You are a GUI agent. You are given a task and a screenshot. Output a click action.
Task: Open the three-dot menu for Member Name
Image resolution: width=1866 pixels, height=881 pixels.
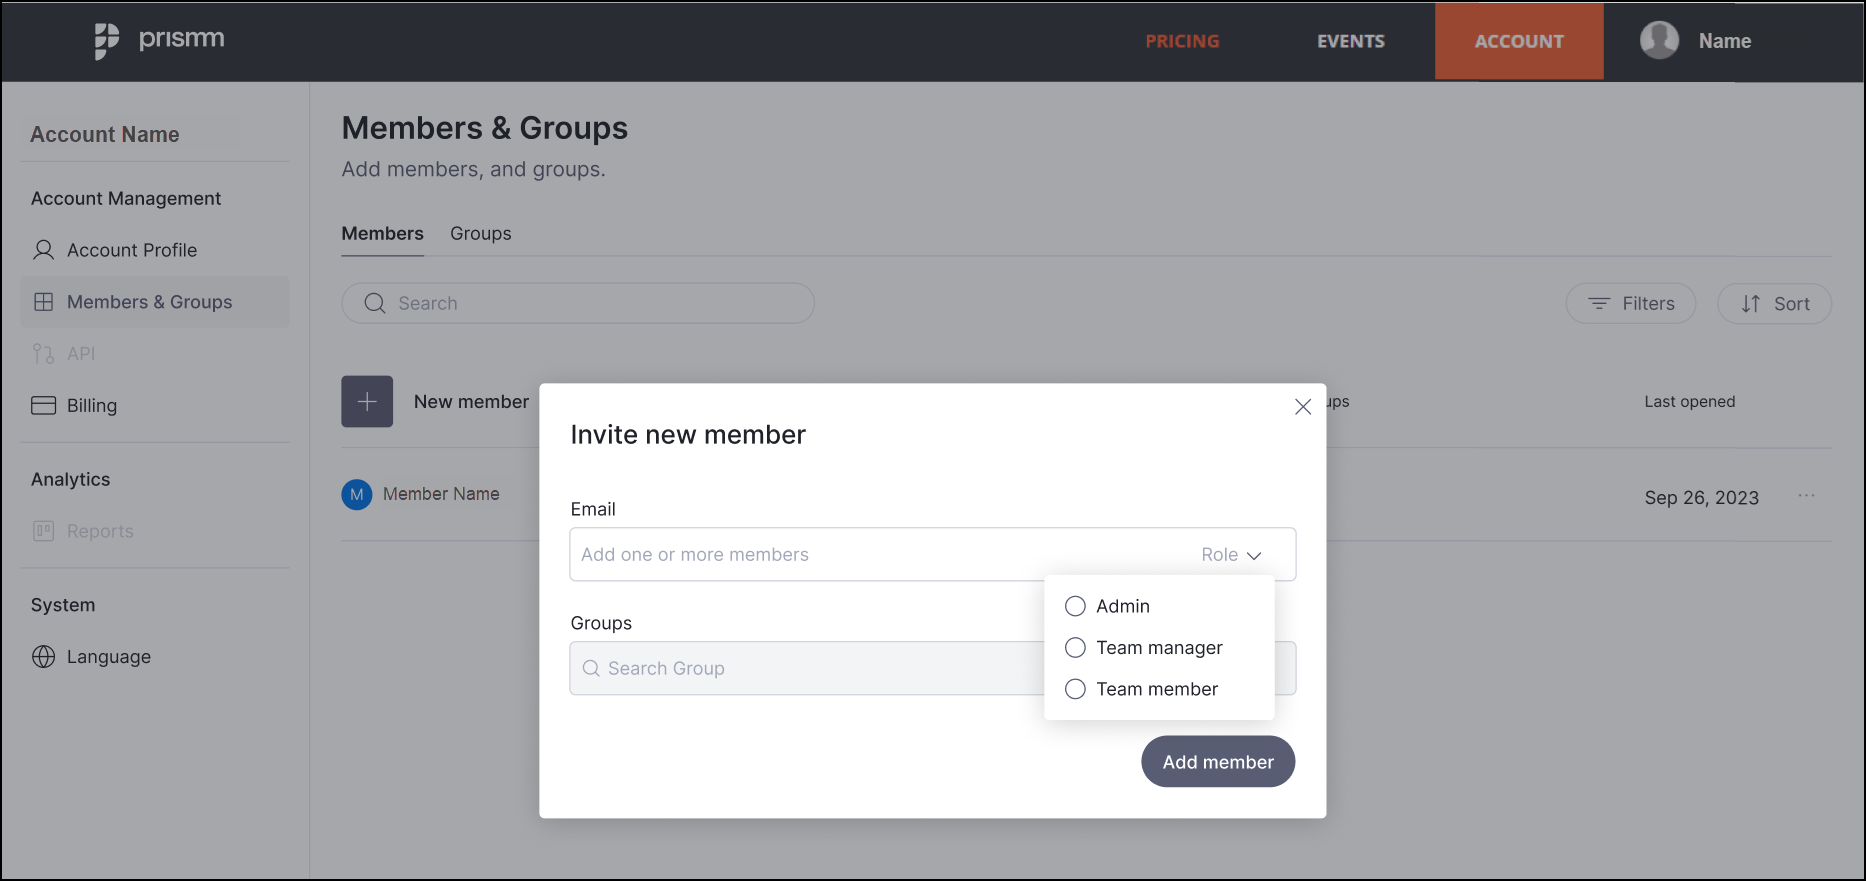pos(1806,496)
